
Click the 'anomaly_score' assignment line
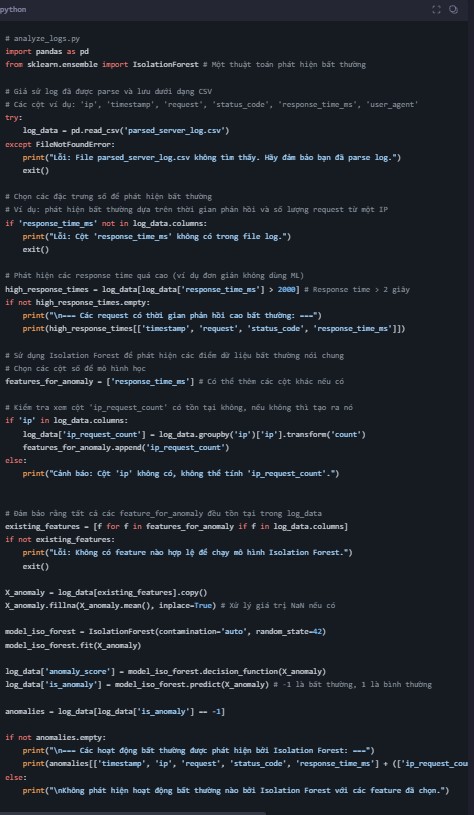pyautogui.click(x=165, y=671)
